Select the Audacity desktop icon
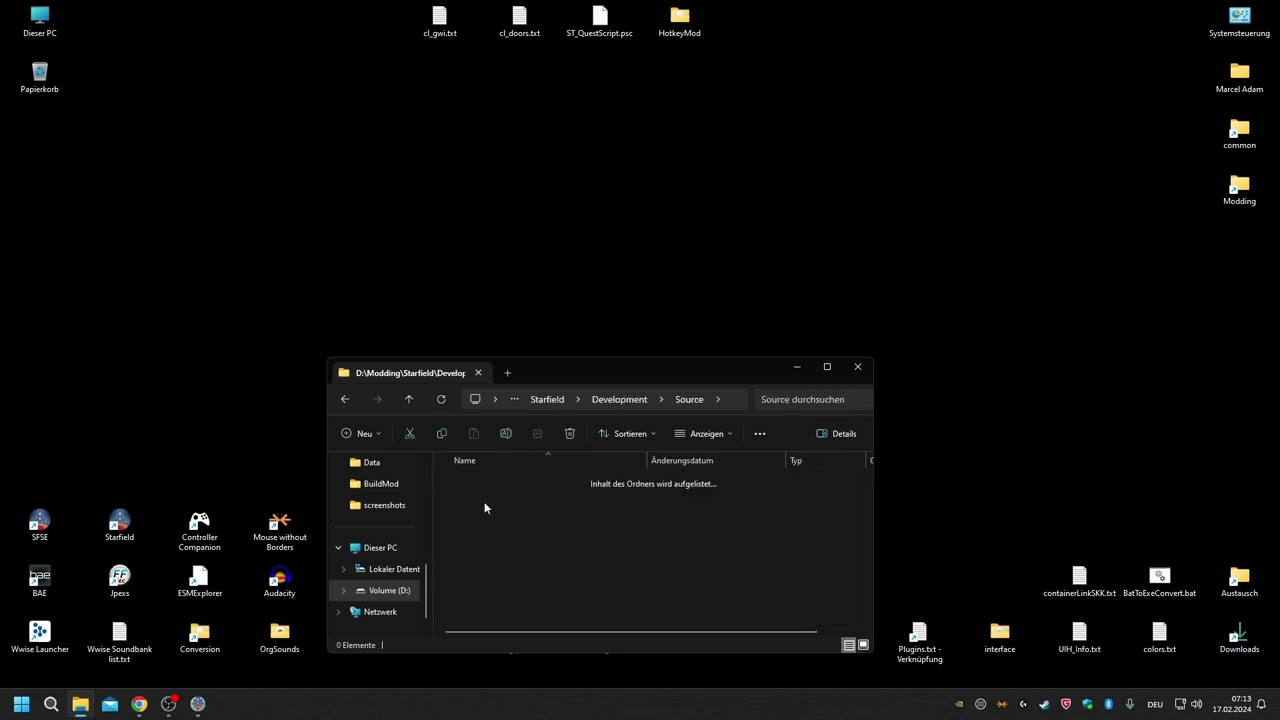This screenshot has height=720, width=1280. point(279,582)
